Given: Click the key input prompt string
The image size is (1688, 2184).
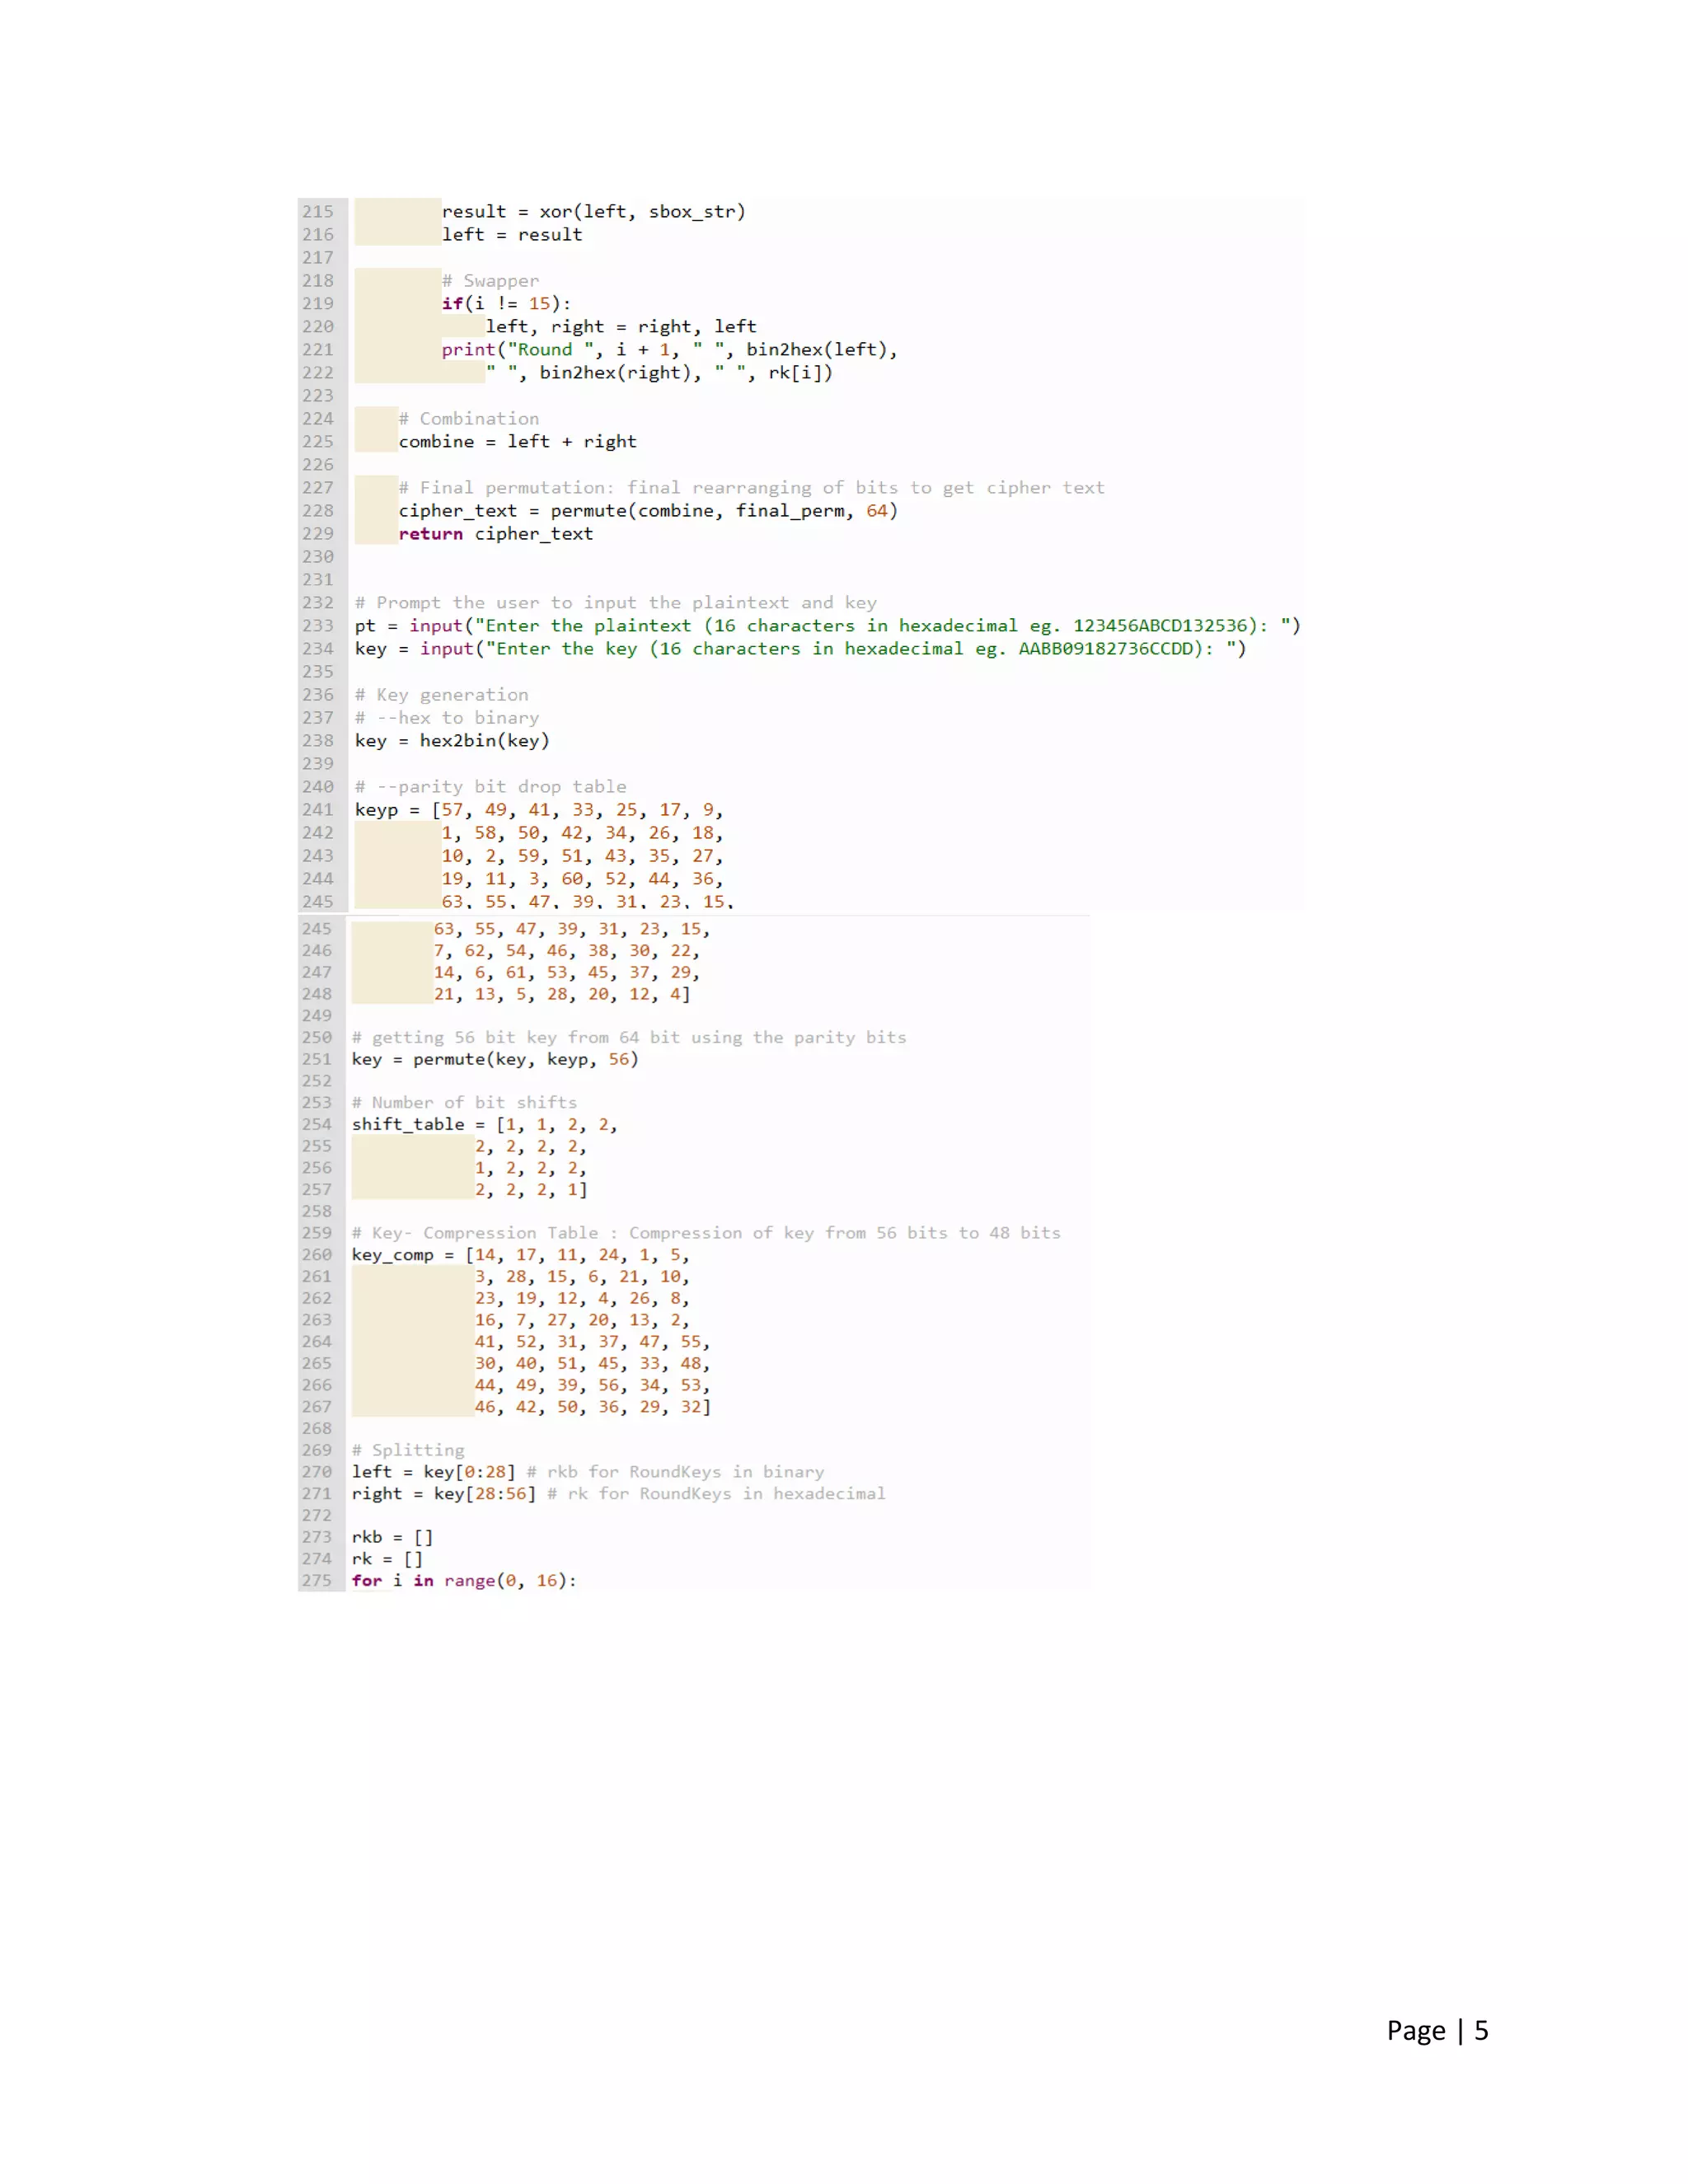Looking at the screenshot, I should [865, 648].
